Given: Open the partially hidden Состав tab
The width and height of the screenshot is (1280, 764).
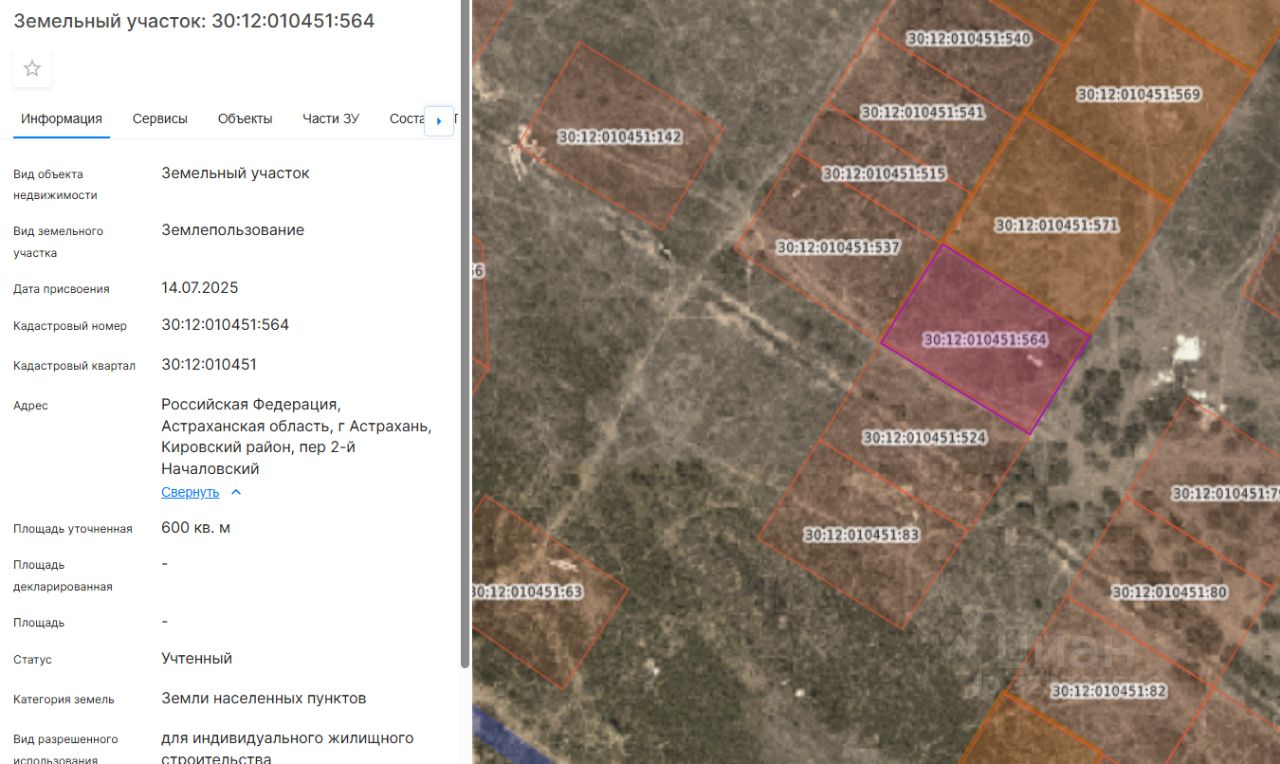Looking at the screenshot, I should (407, 118).
